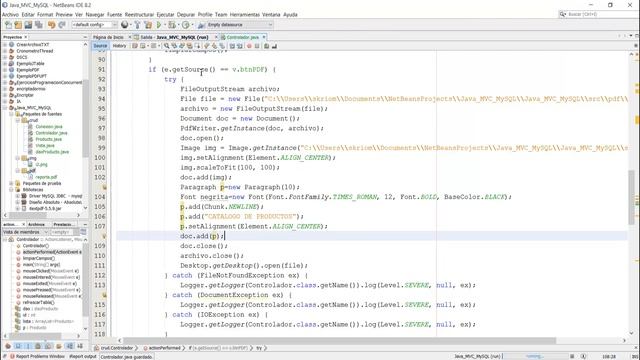
Task: Minimize the Proyectos panel
Action: coord(85,37)
